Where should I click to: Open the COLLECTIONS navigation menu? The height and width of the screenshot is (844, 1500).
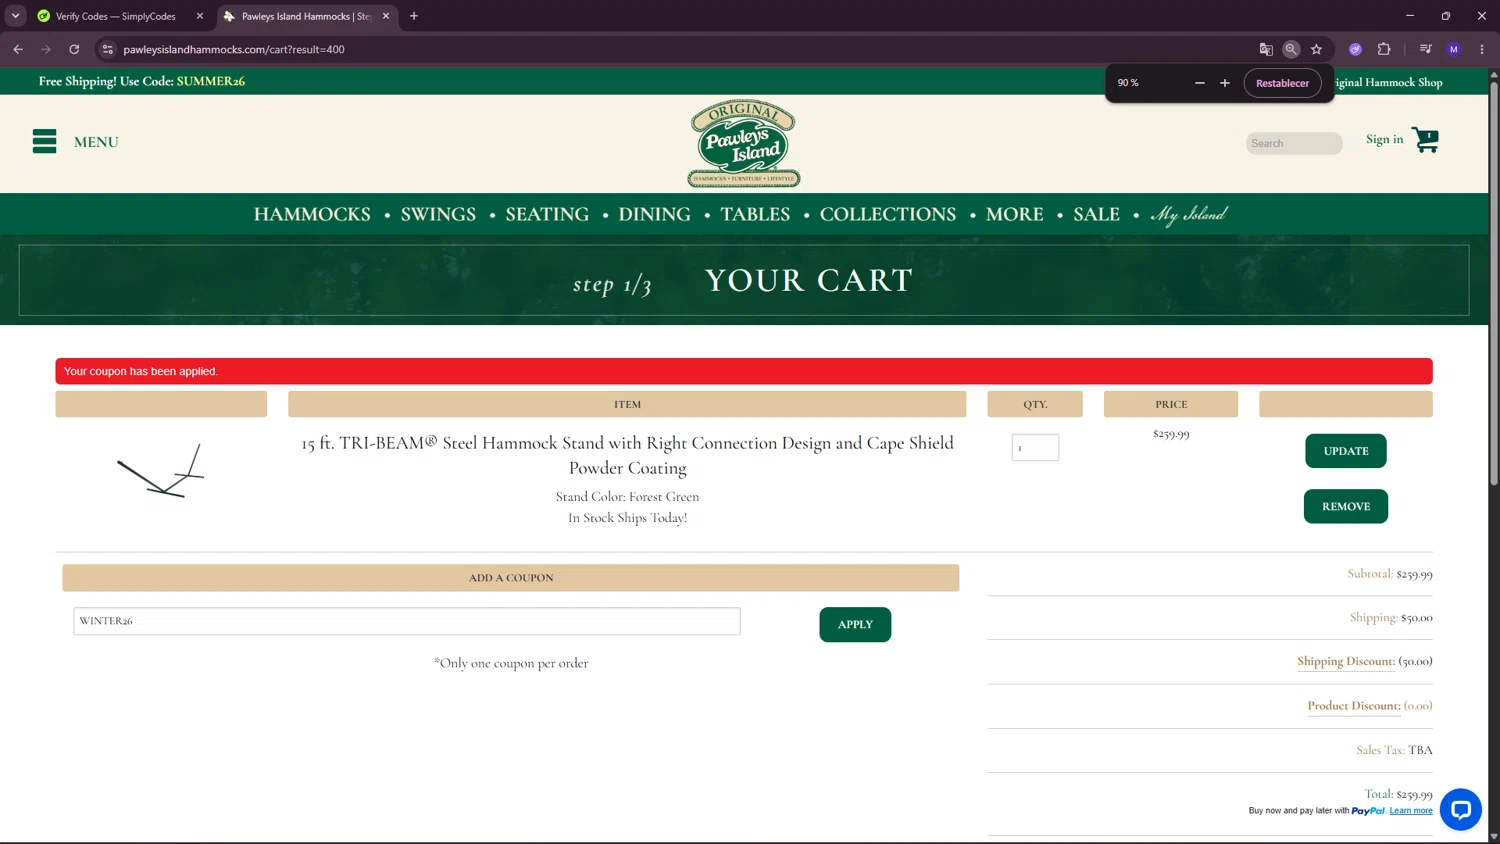coord(888,214)
